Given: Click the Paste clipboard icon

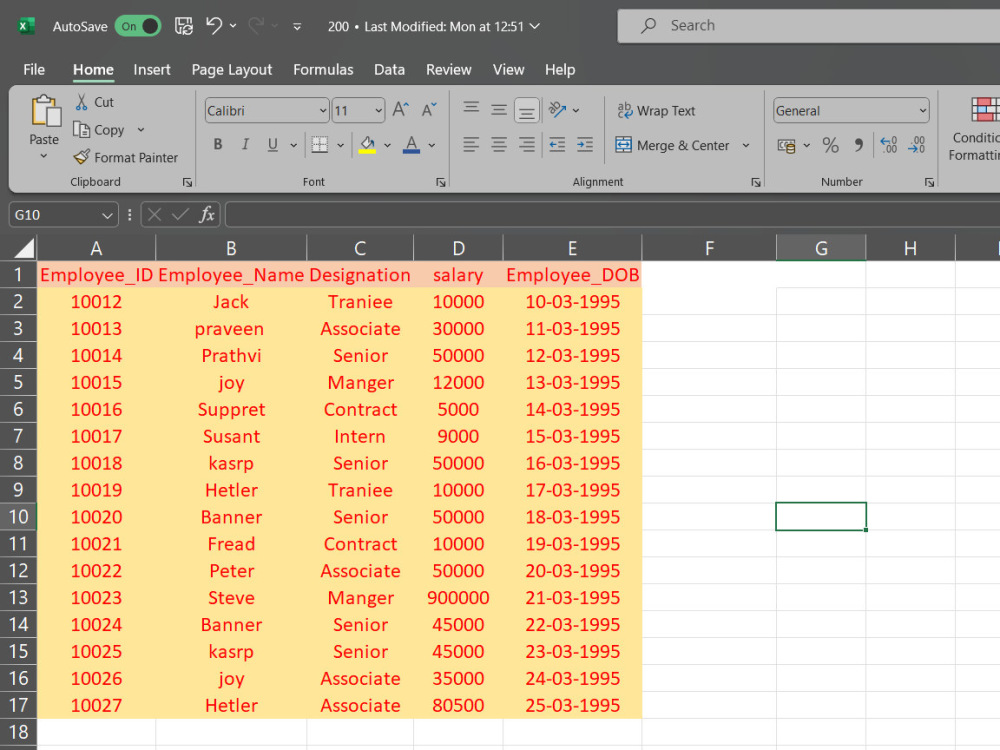Looking at the screenshot, I should pos(45,111).
